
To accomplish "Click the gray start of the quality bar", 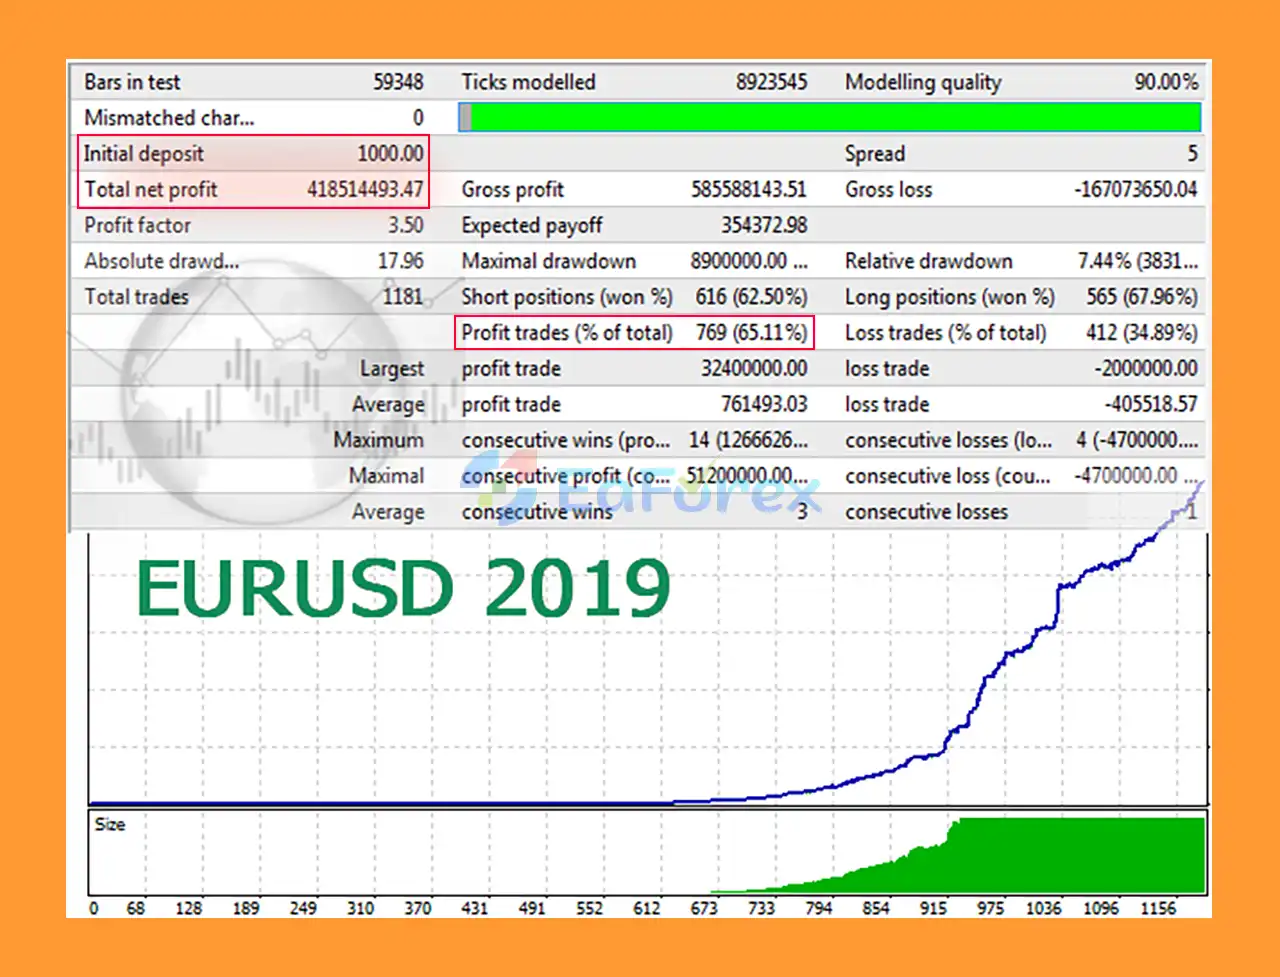I will (465, 118).
